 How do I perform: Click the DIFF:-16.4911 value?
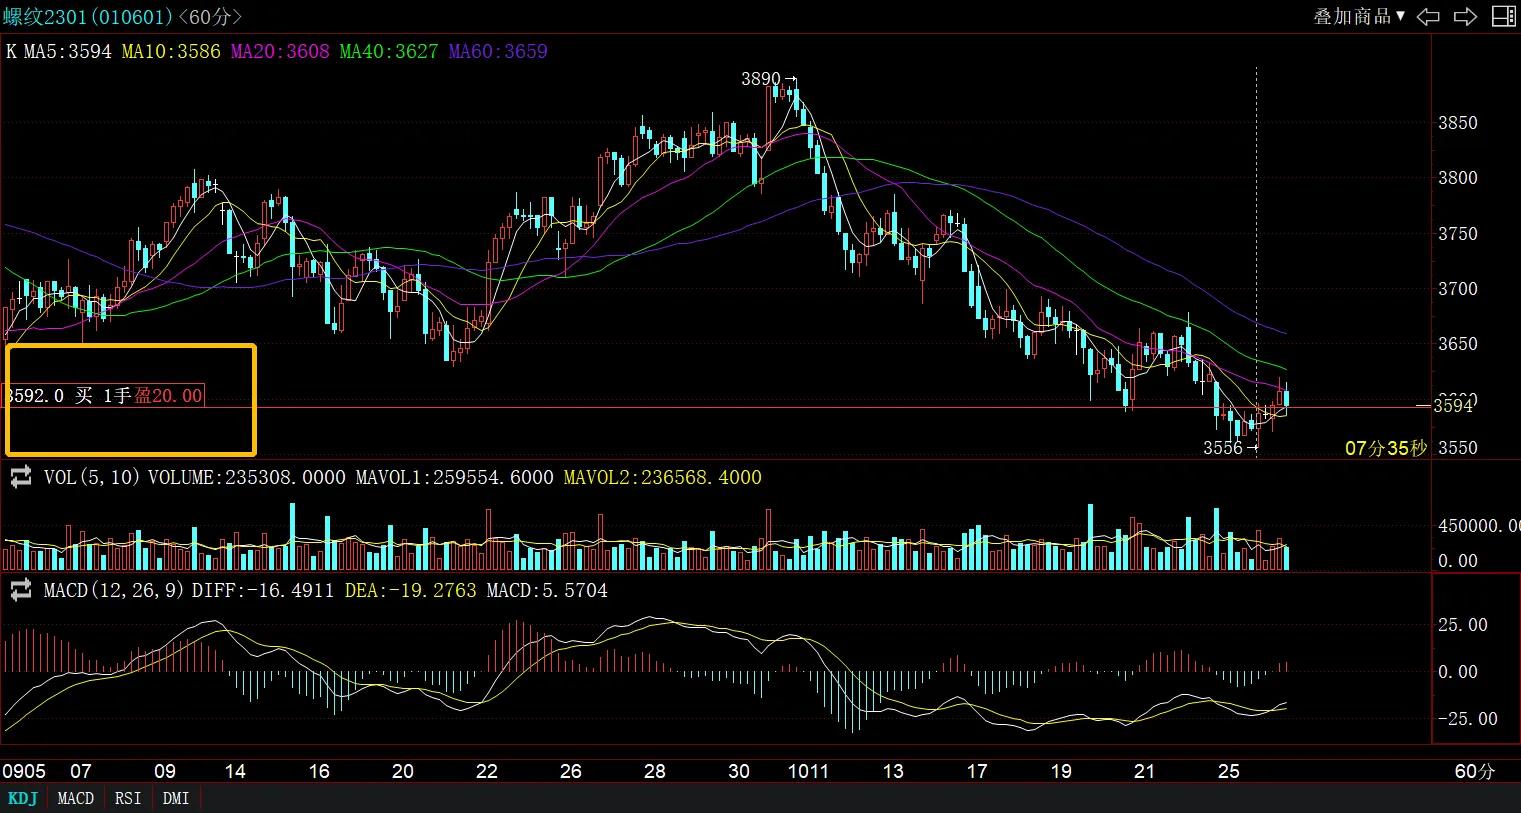point(263,591)
